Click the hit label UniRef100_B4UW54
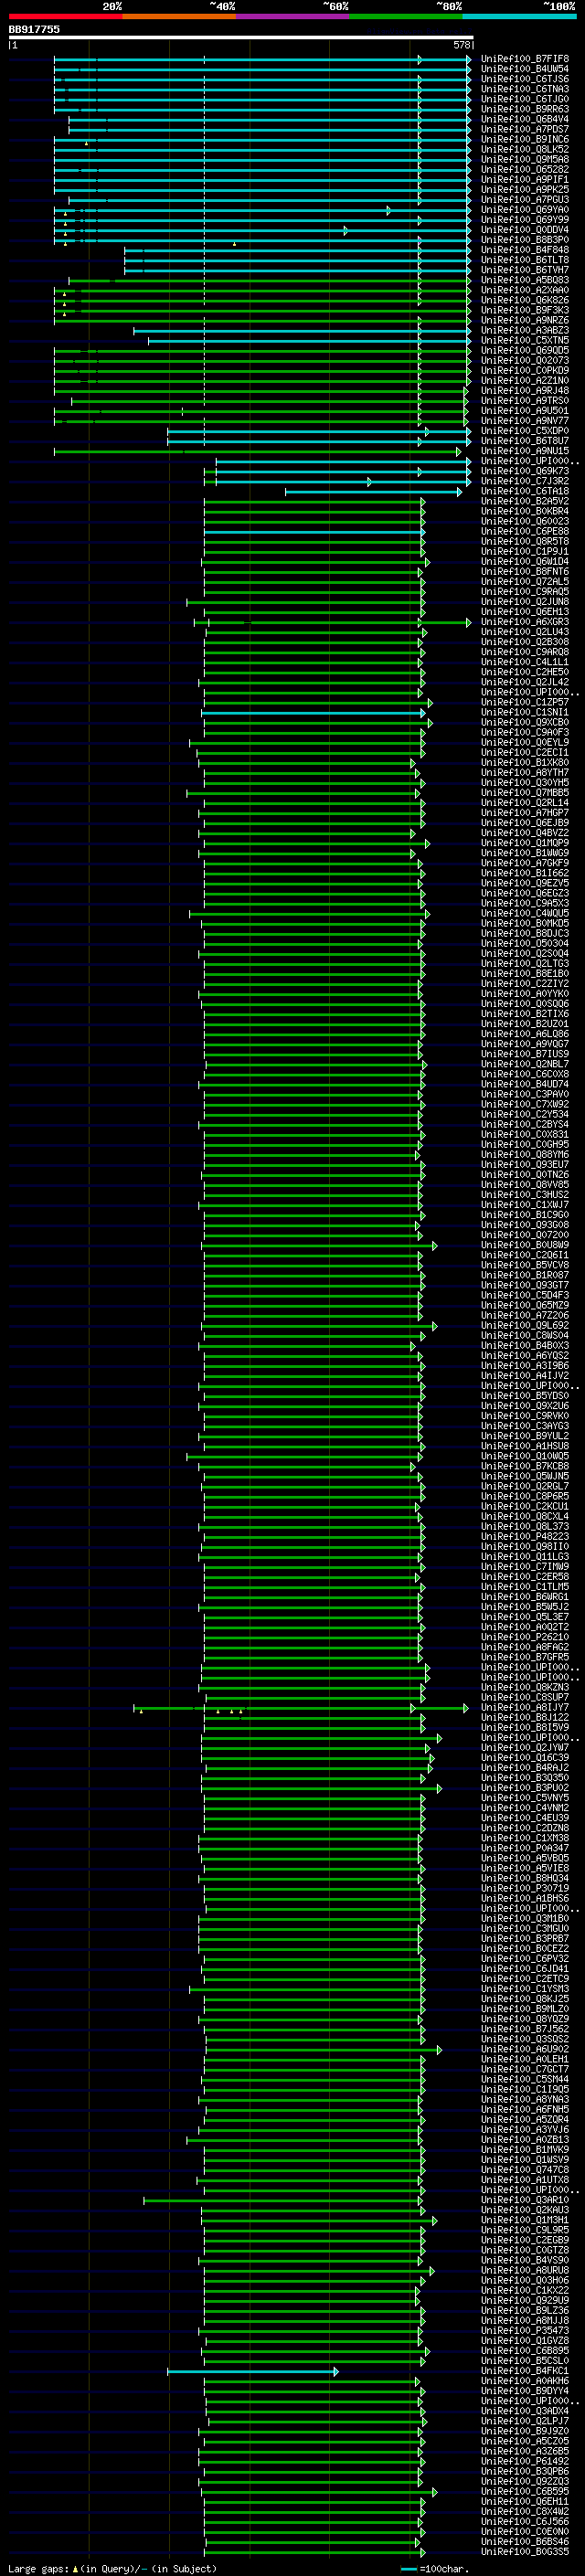Screen dimensions: 585x2576 525,69
